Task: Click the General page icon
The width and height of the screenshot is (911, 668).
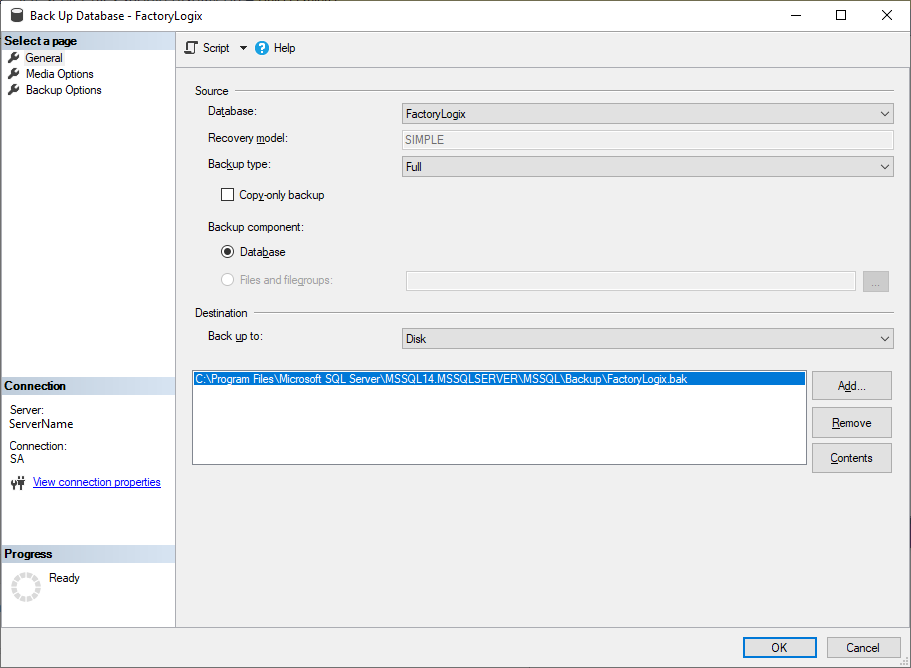Action: (x=14, y=57)
